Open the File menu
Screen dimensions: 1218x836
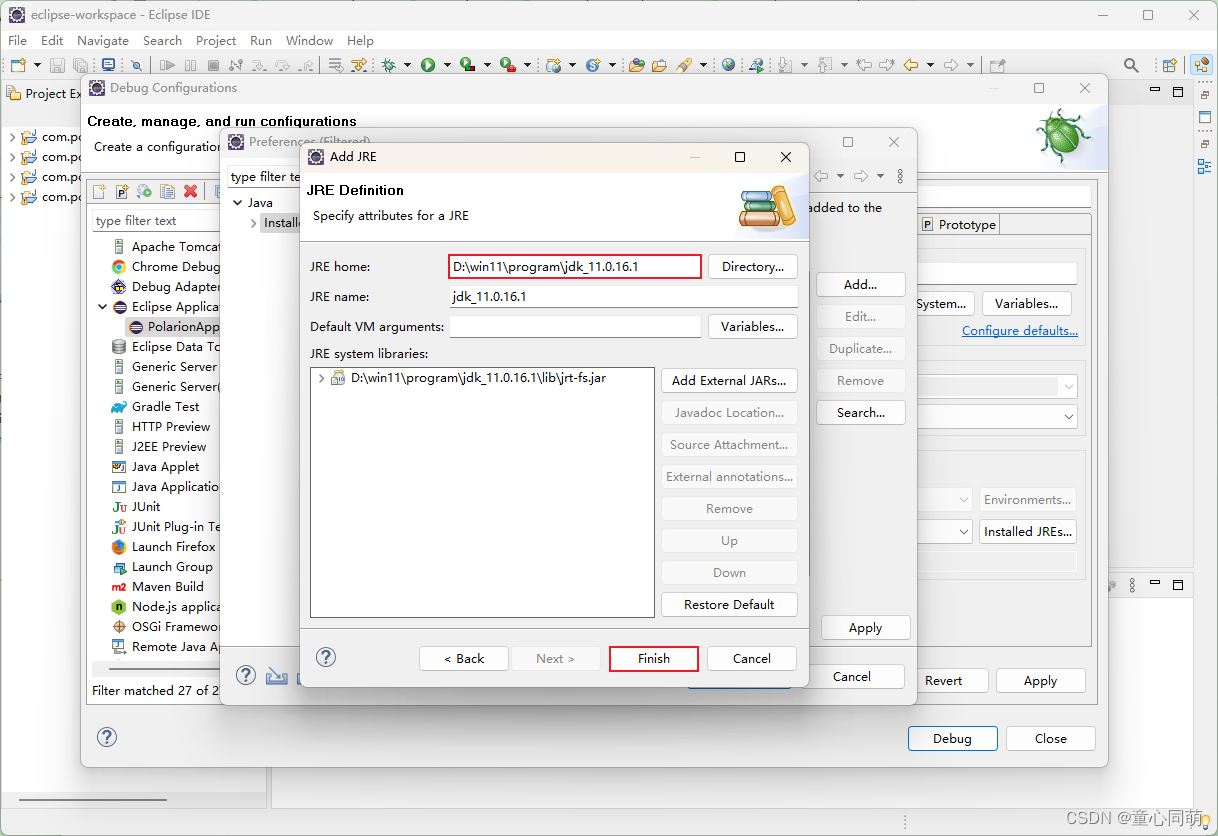tap(18, 40)
